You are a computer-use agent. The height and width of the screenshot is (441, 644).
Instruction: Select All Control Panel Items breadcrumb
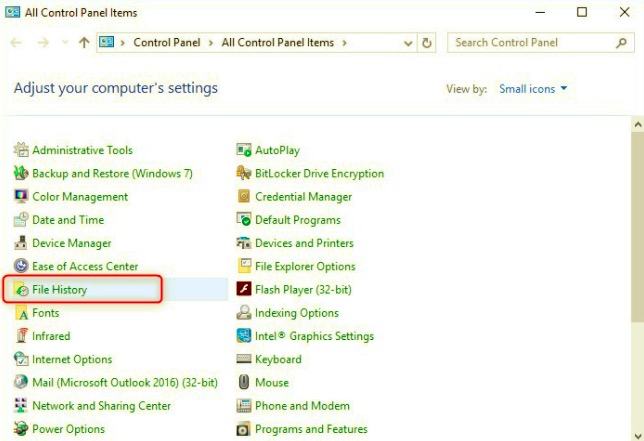pyautogui.click(x=278, y=43)
